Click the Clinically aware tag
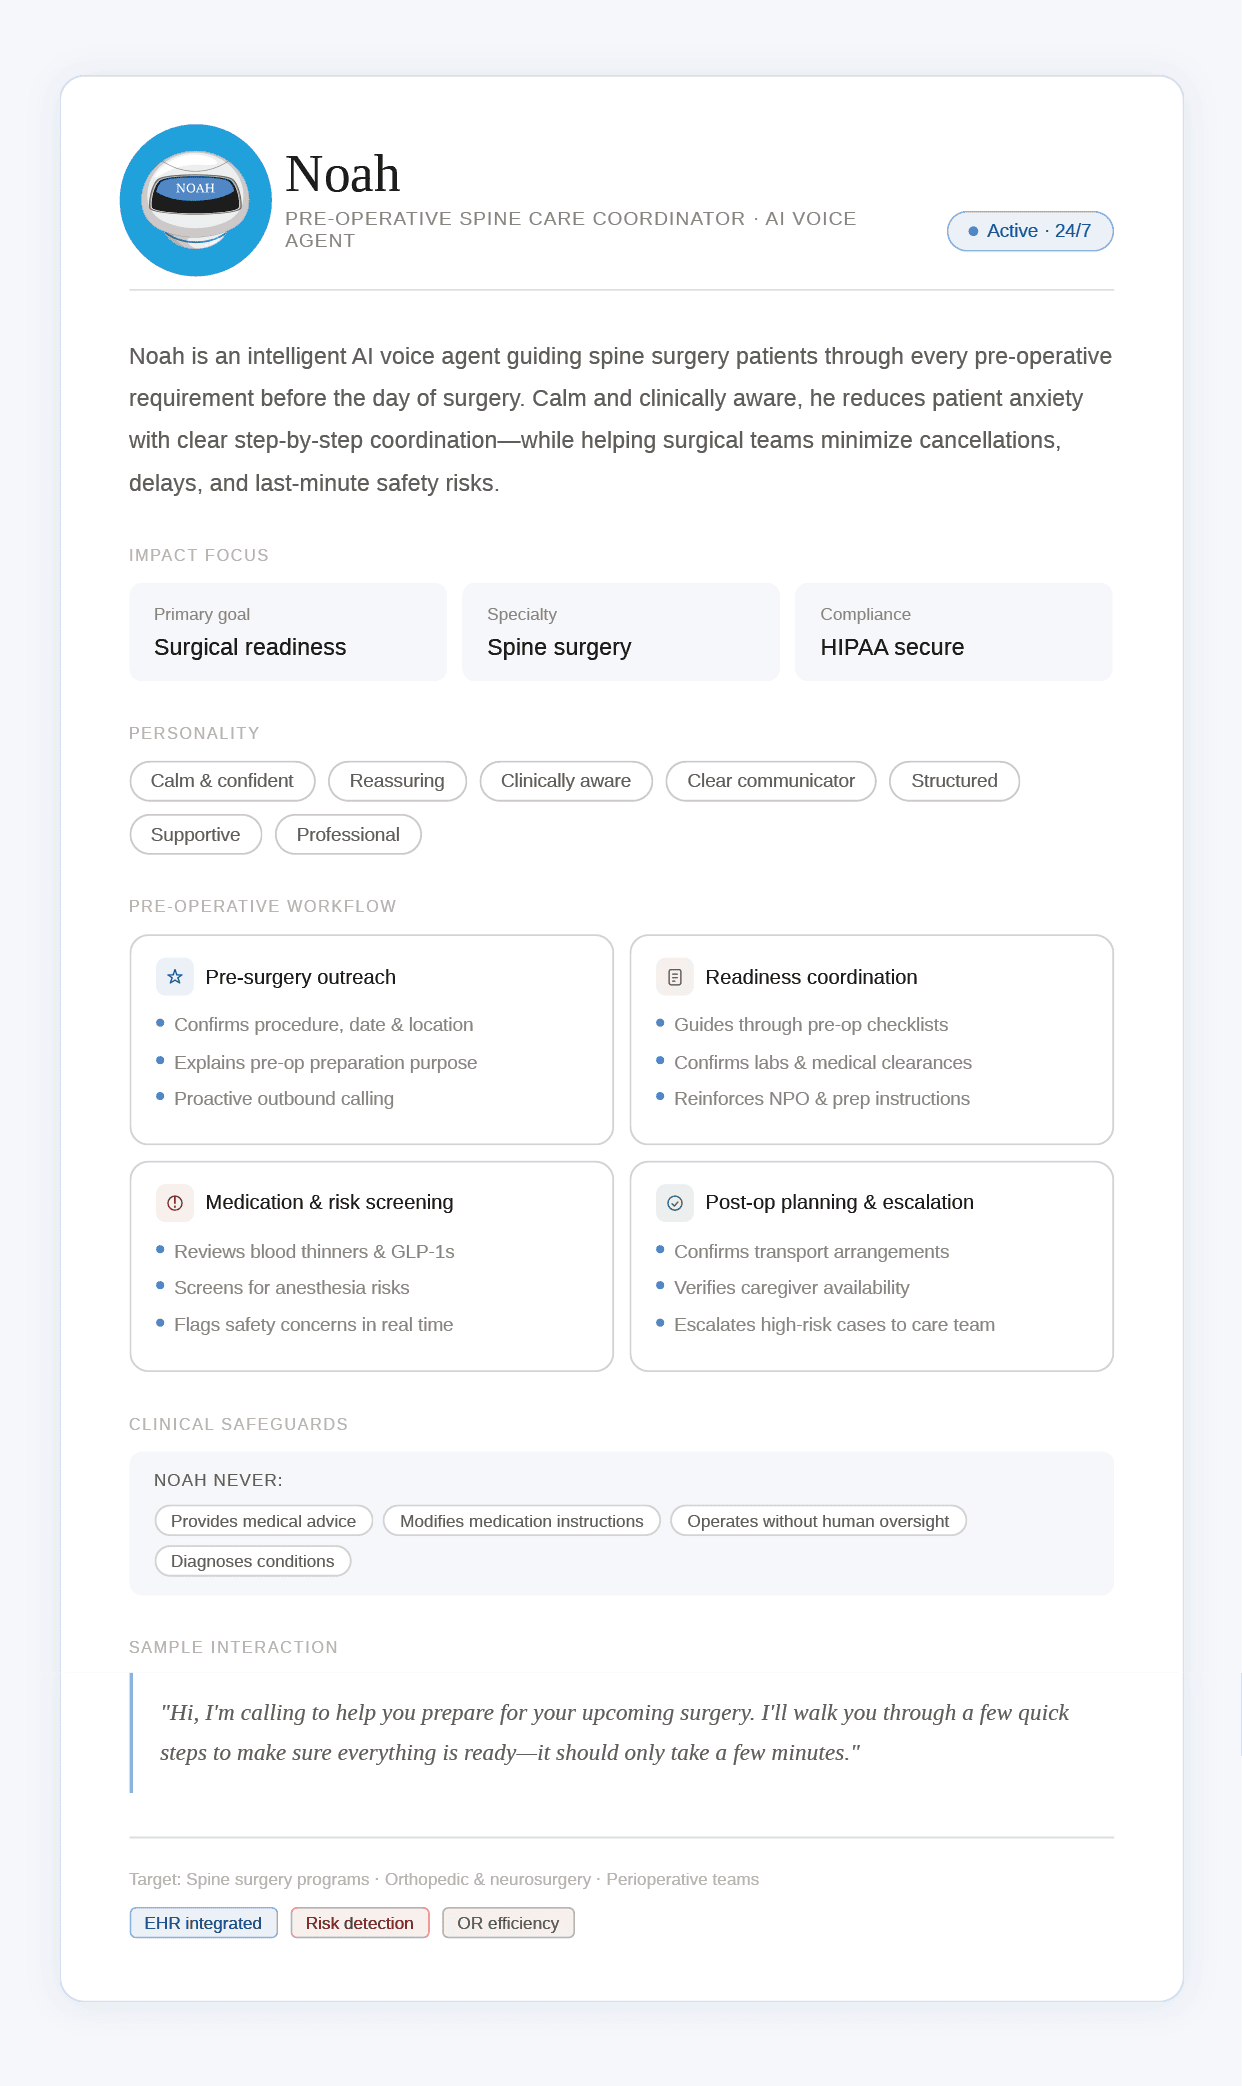1242x2086 pixels. point(566,781)
